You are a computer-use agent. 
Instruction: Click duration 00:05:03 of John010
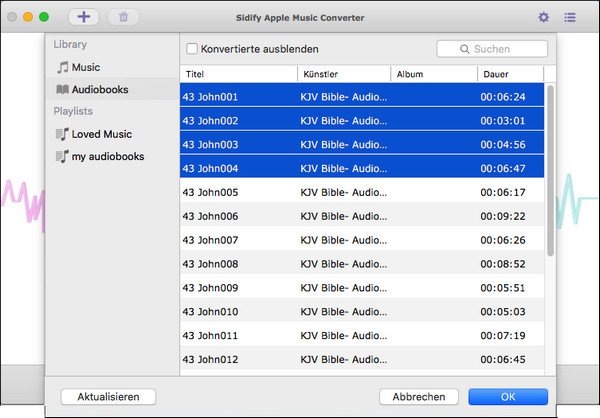(503, 312)
